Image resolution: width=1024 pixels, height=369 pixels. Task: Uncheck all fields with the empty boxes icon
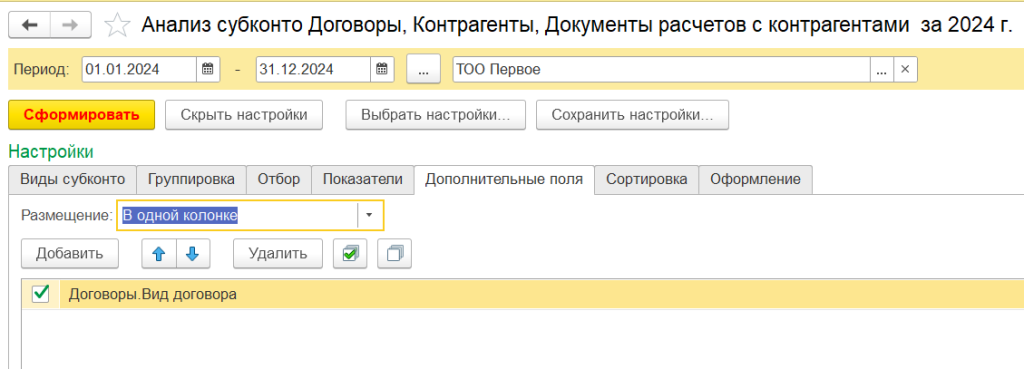point(394,254)
